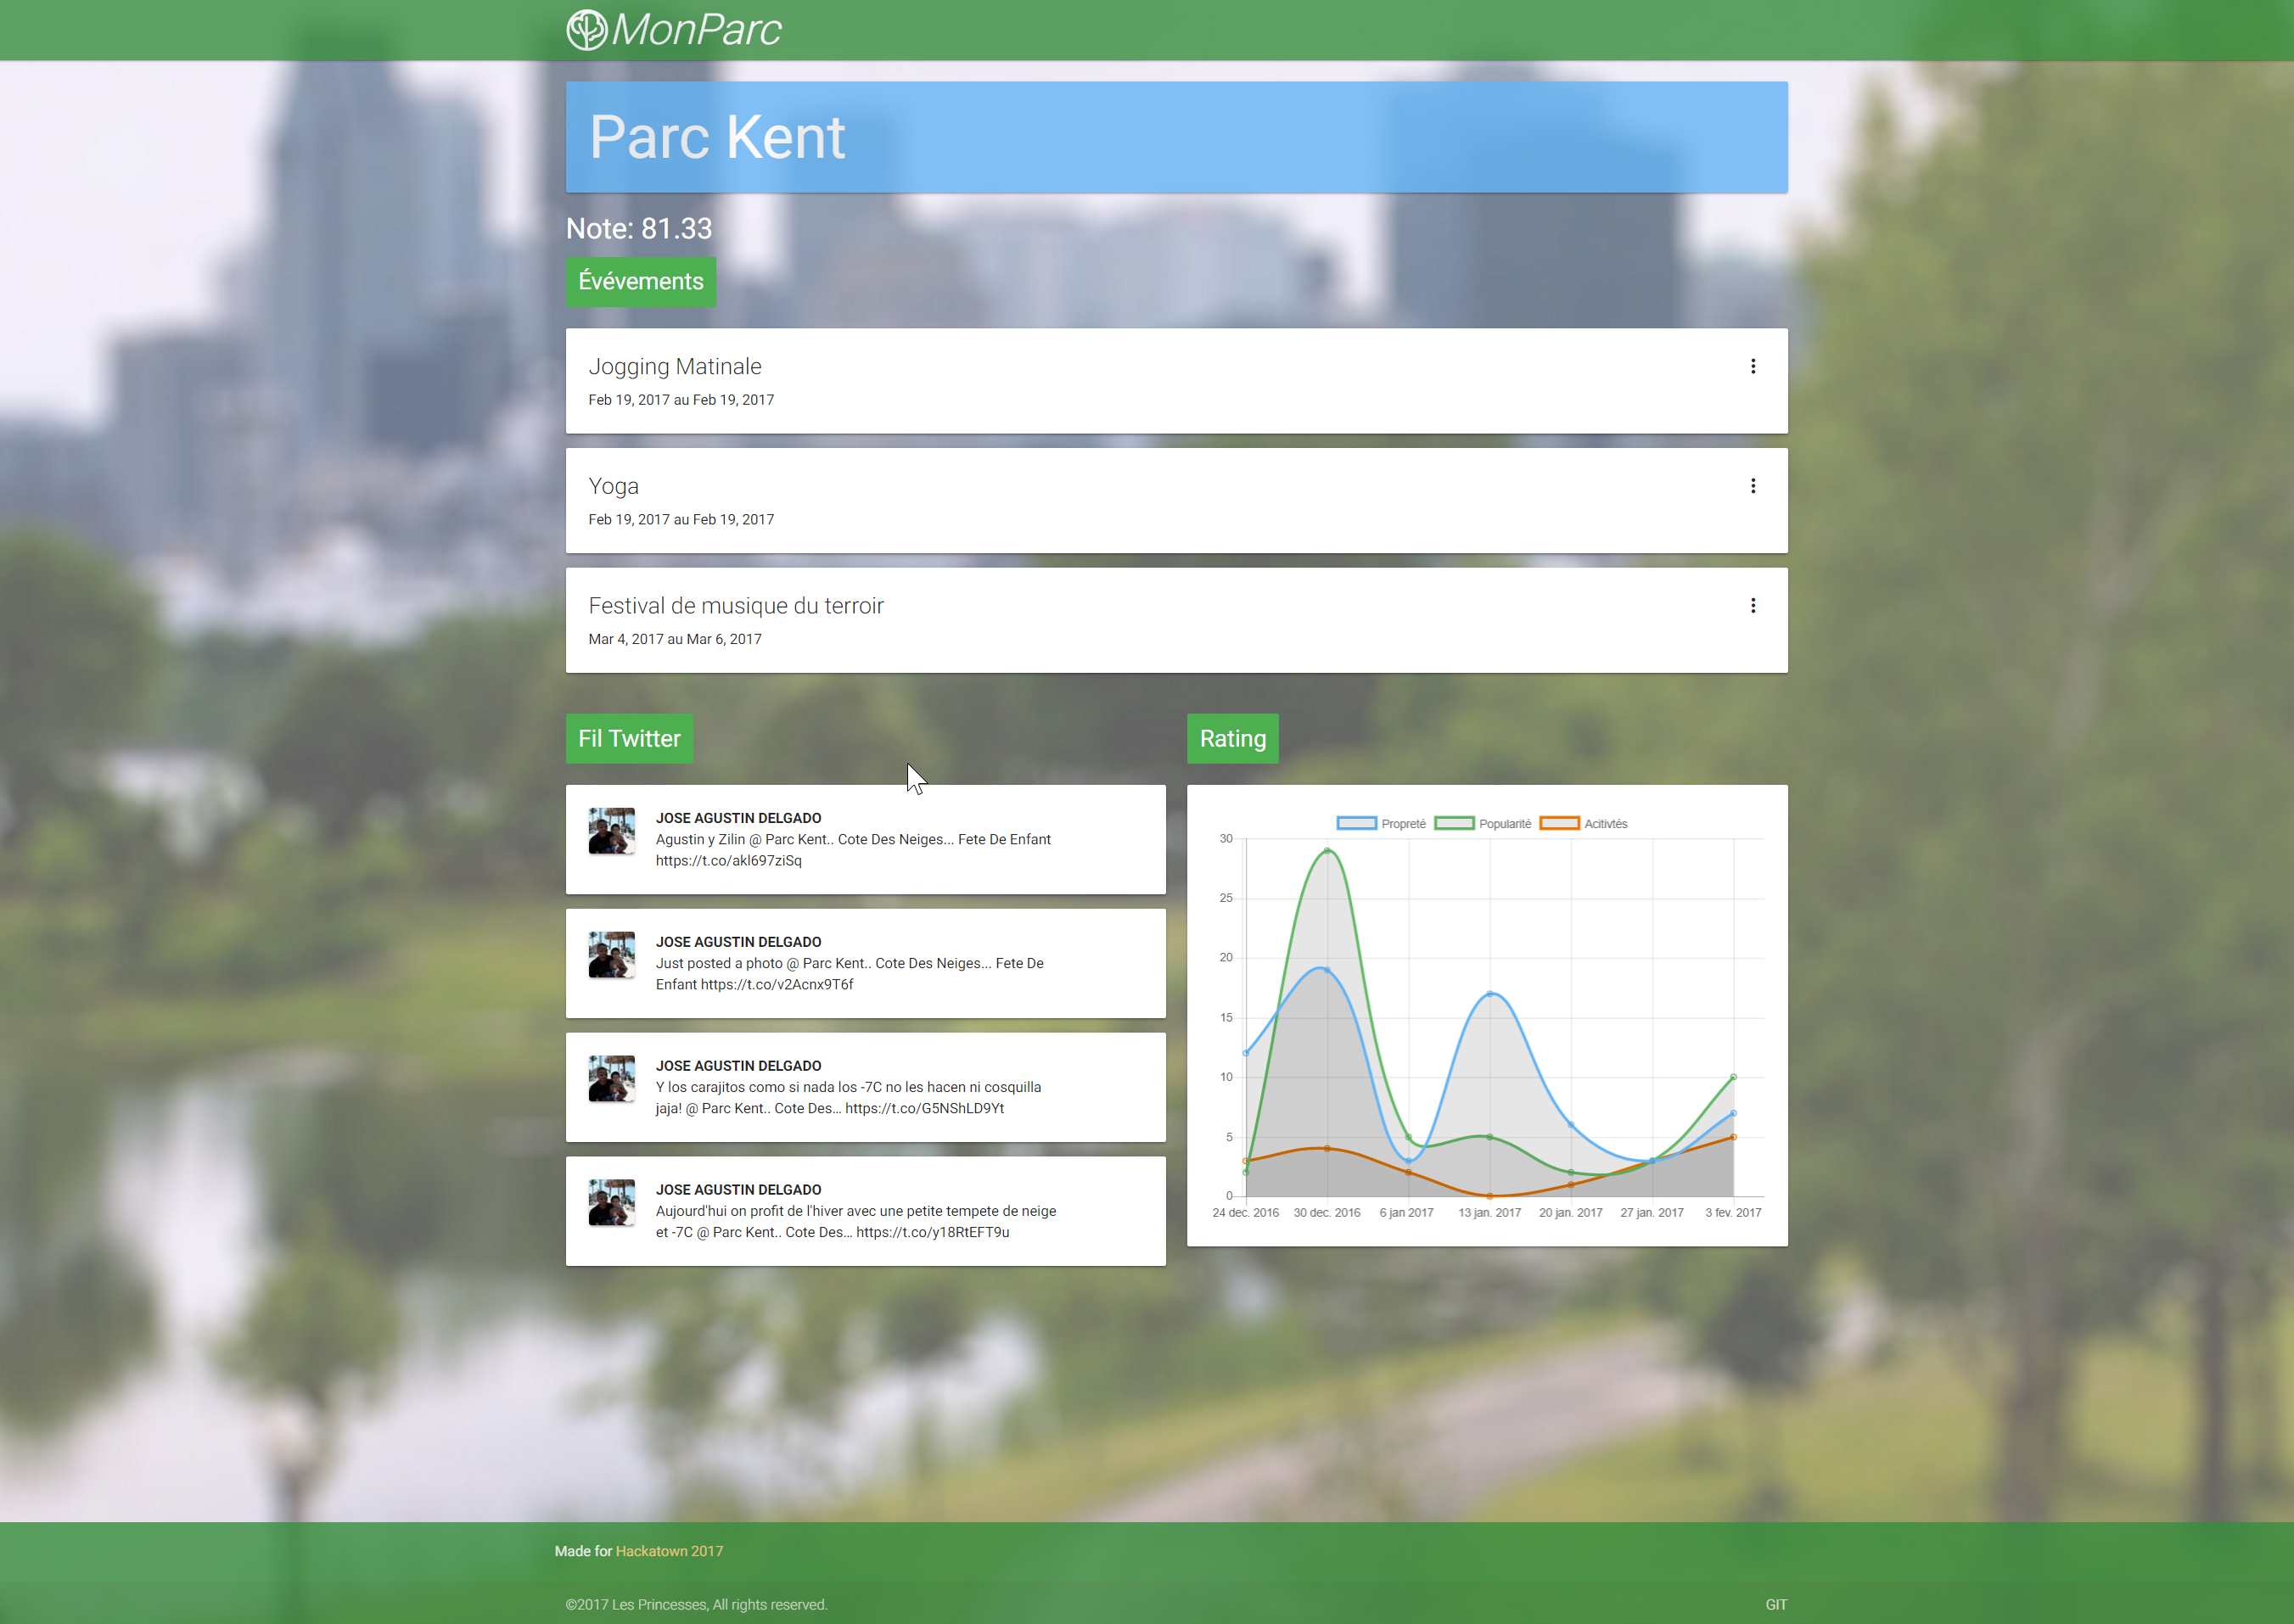Click avatar of 'Aujourd'hui on profit' tweet
This screenshot has height=1624, width=2294.
pyautogui.click(x=611, y=1203)
